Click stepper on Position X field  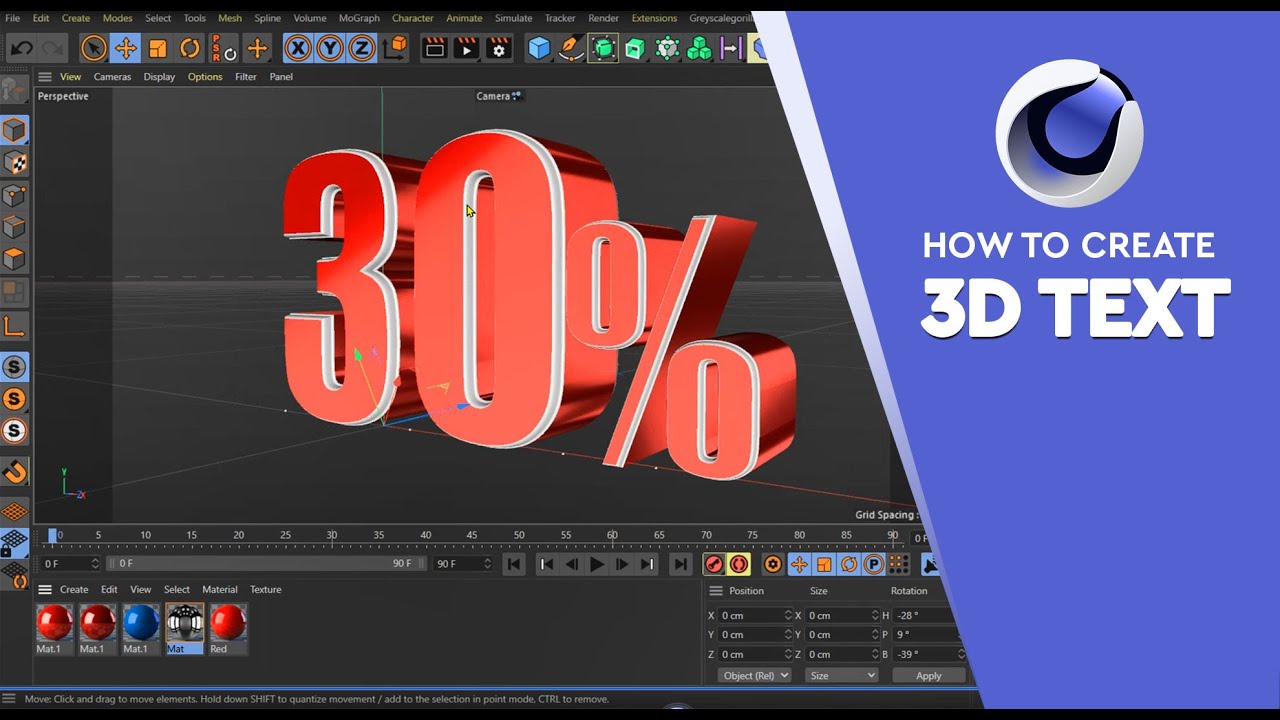[x=788, y=615]
